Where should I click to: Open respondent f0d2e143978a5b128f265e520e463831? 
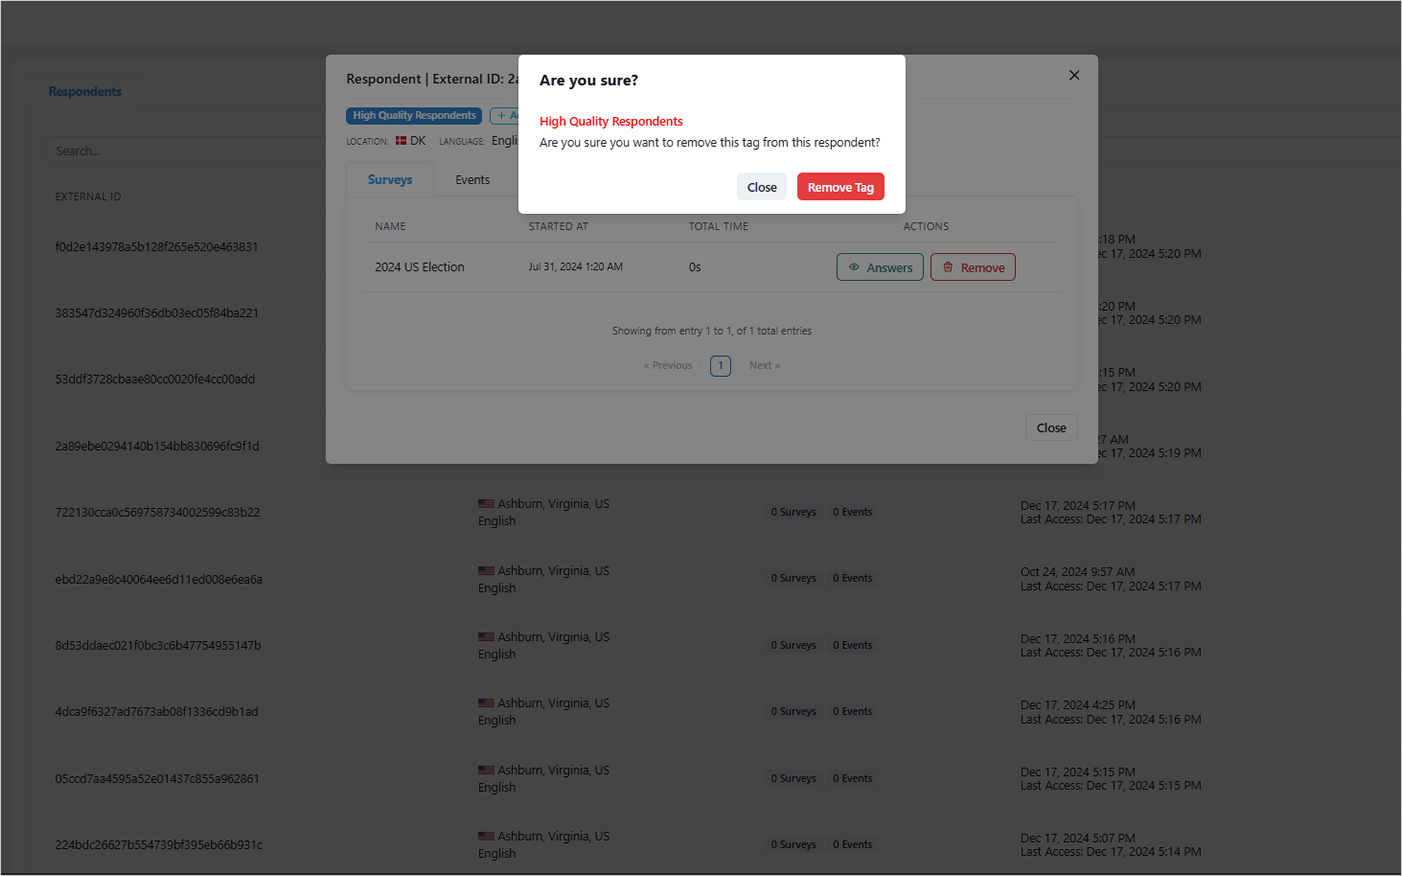157,247
